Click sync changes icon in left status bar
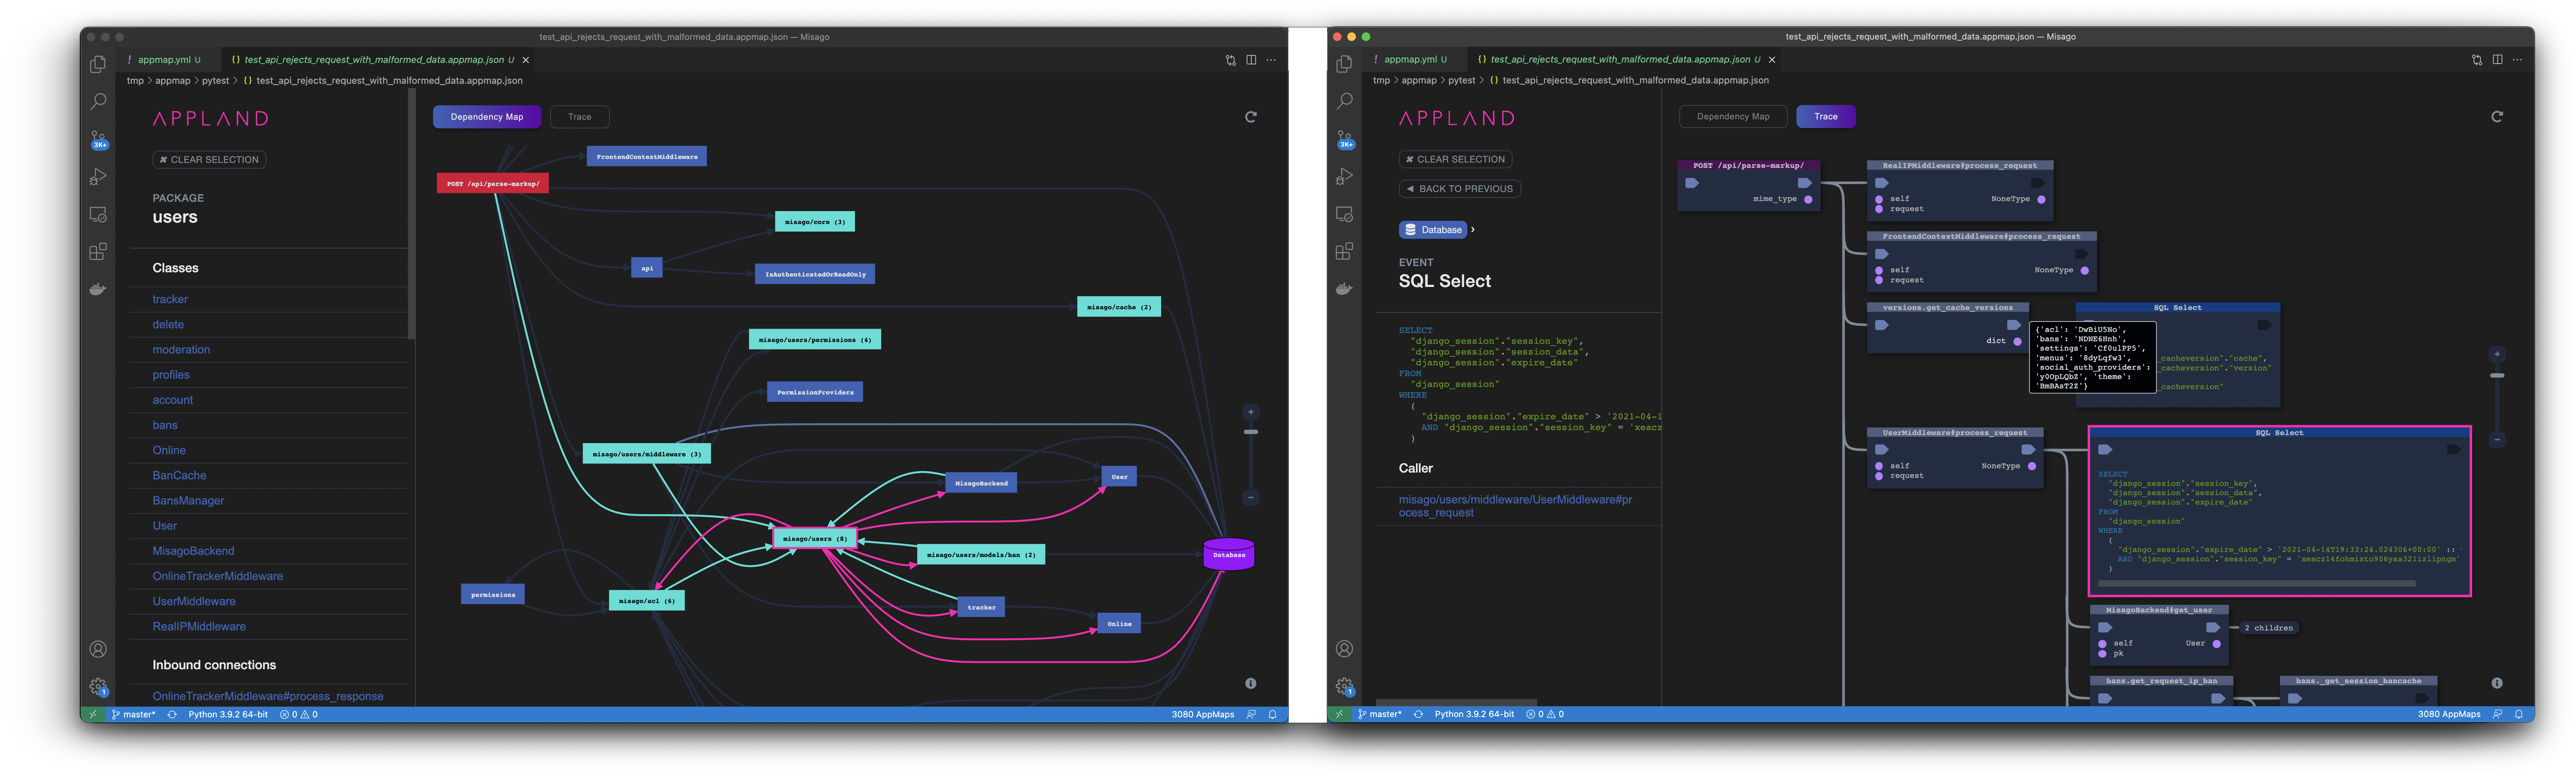The height and width of the screenshot is (776, 2576). click(x=172, y=715)
